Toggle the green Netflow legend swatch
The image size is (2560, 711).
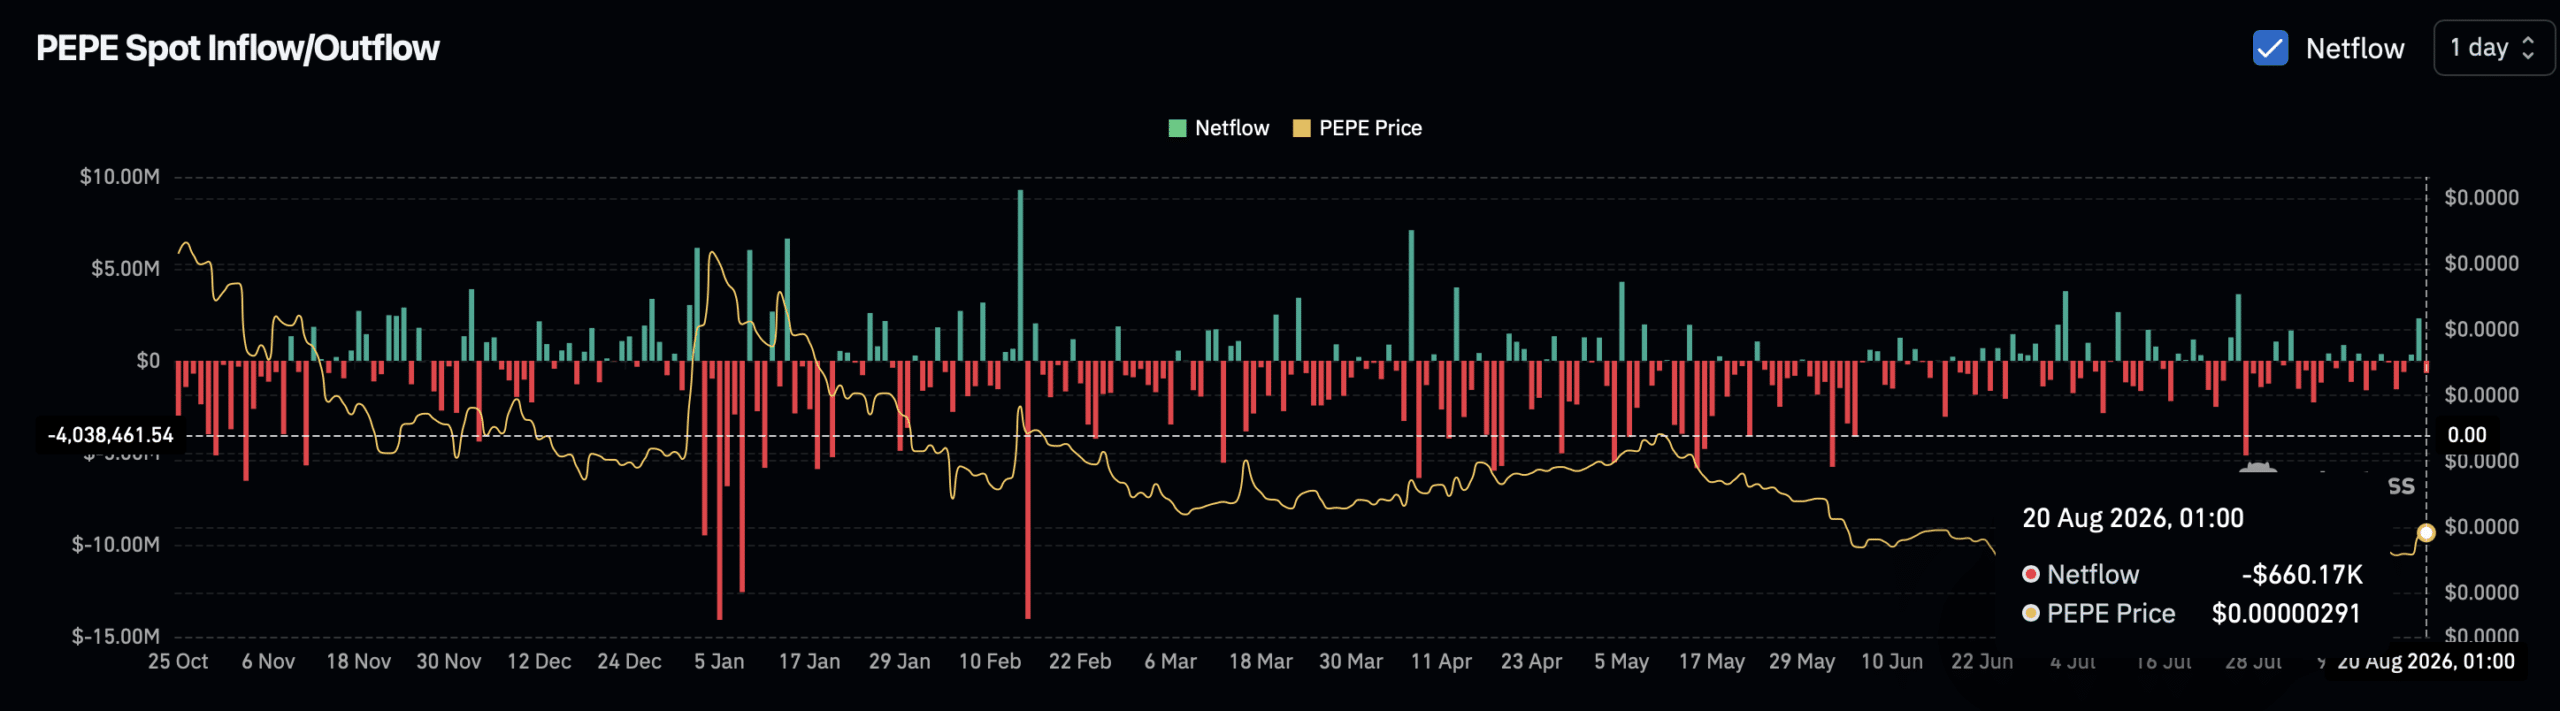pyautogui.click(x=1177, y=128)
